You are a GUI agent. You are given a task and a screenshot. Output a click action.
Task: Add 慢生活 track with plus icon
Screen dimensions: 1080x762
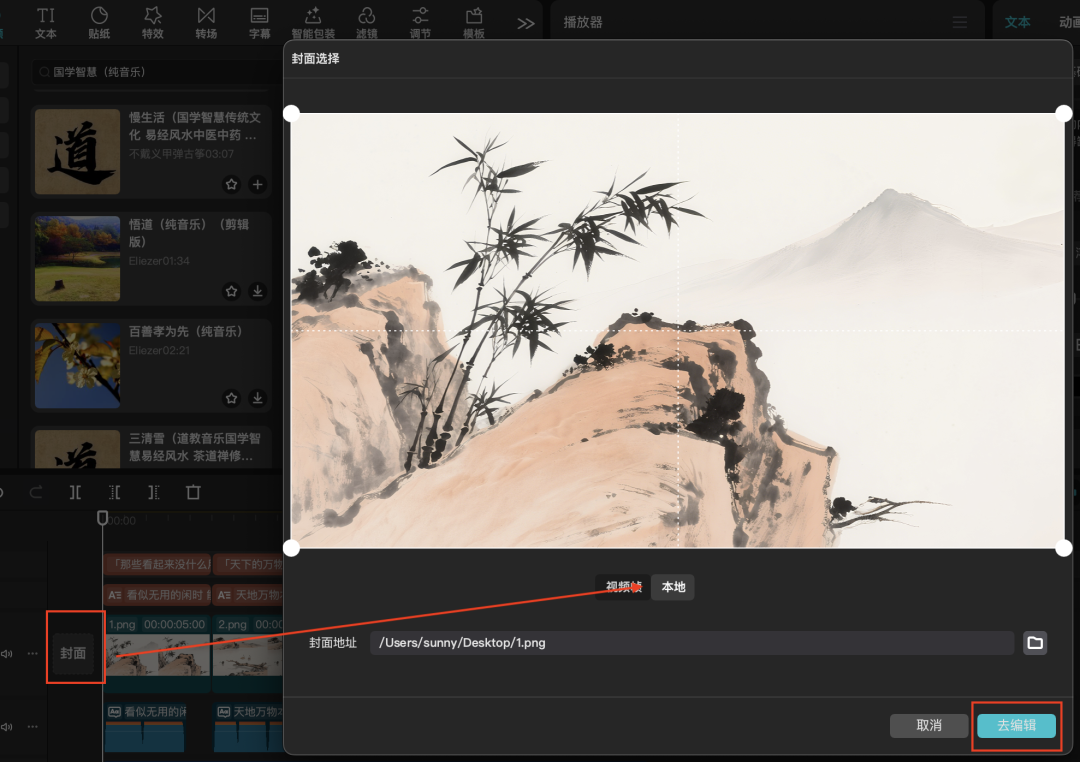pyautogui.click(x=257, y=184)
